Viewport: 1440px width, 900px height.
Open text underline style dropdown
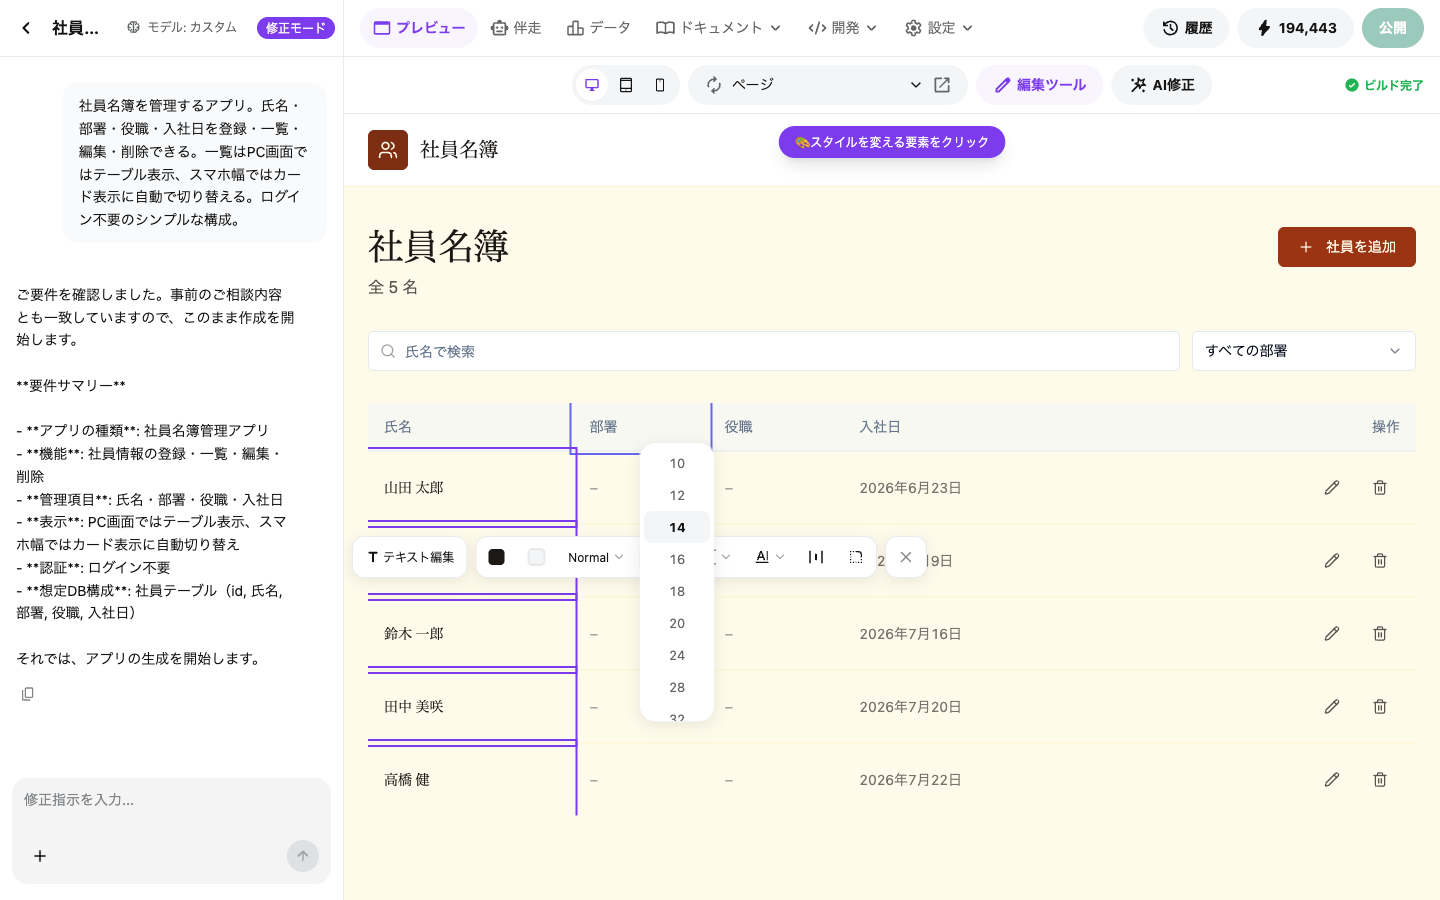click(x=770, y=557)
